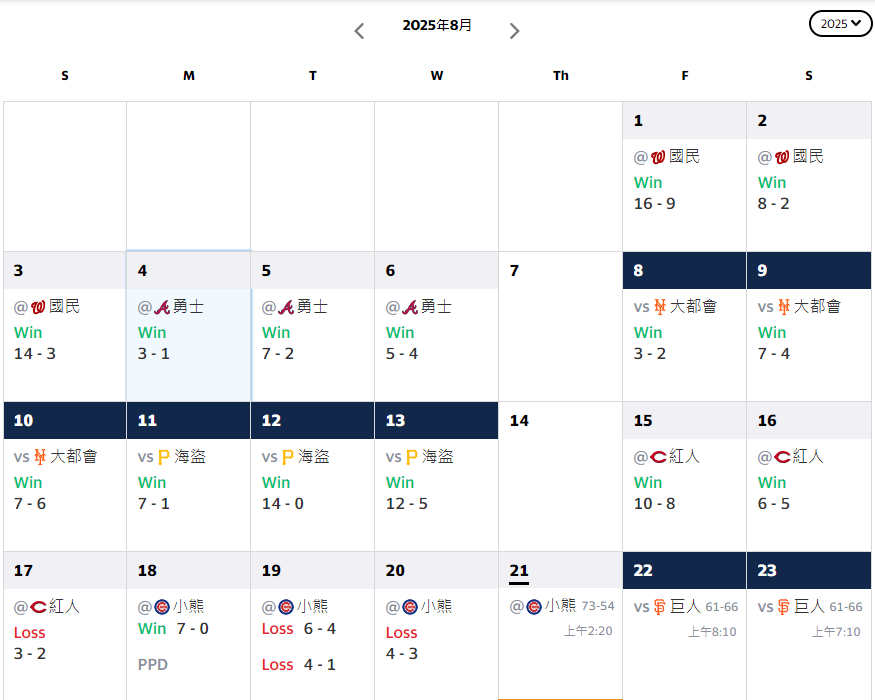Click Braves logo on August 4

coord(162,307)
